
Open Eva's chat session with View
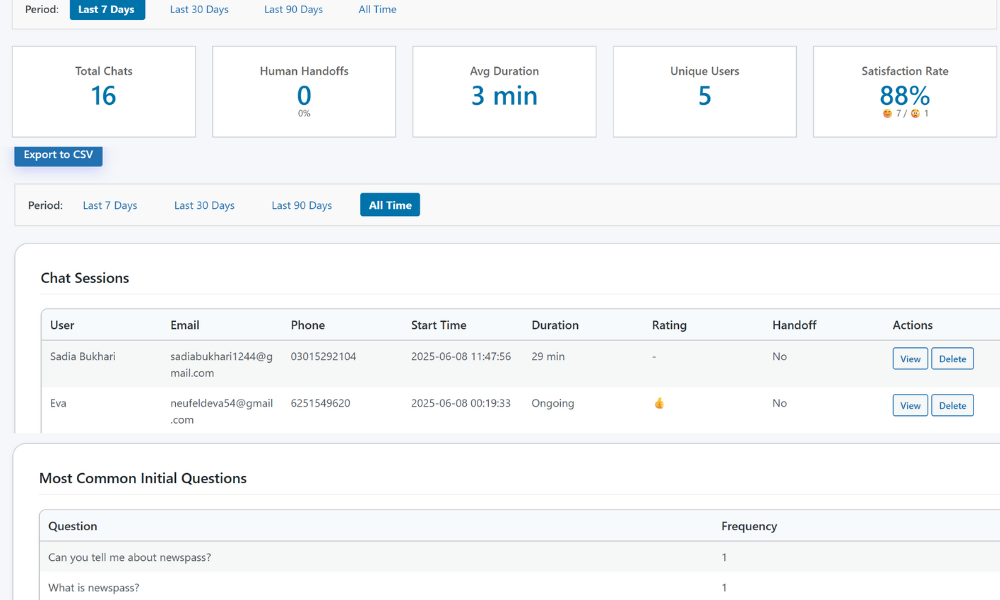click(910, 405)
